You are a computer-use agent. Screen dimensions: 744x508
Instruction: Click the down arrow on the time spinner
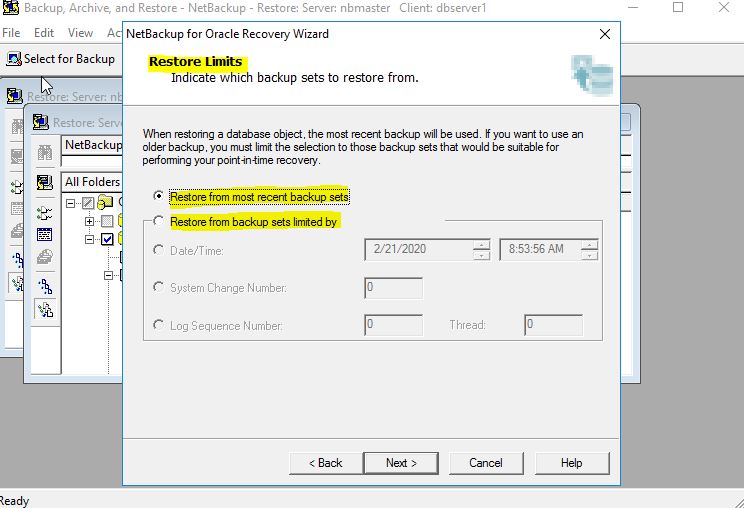click(x=589, y=255)
